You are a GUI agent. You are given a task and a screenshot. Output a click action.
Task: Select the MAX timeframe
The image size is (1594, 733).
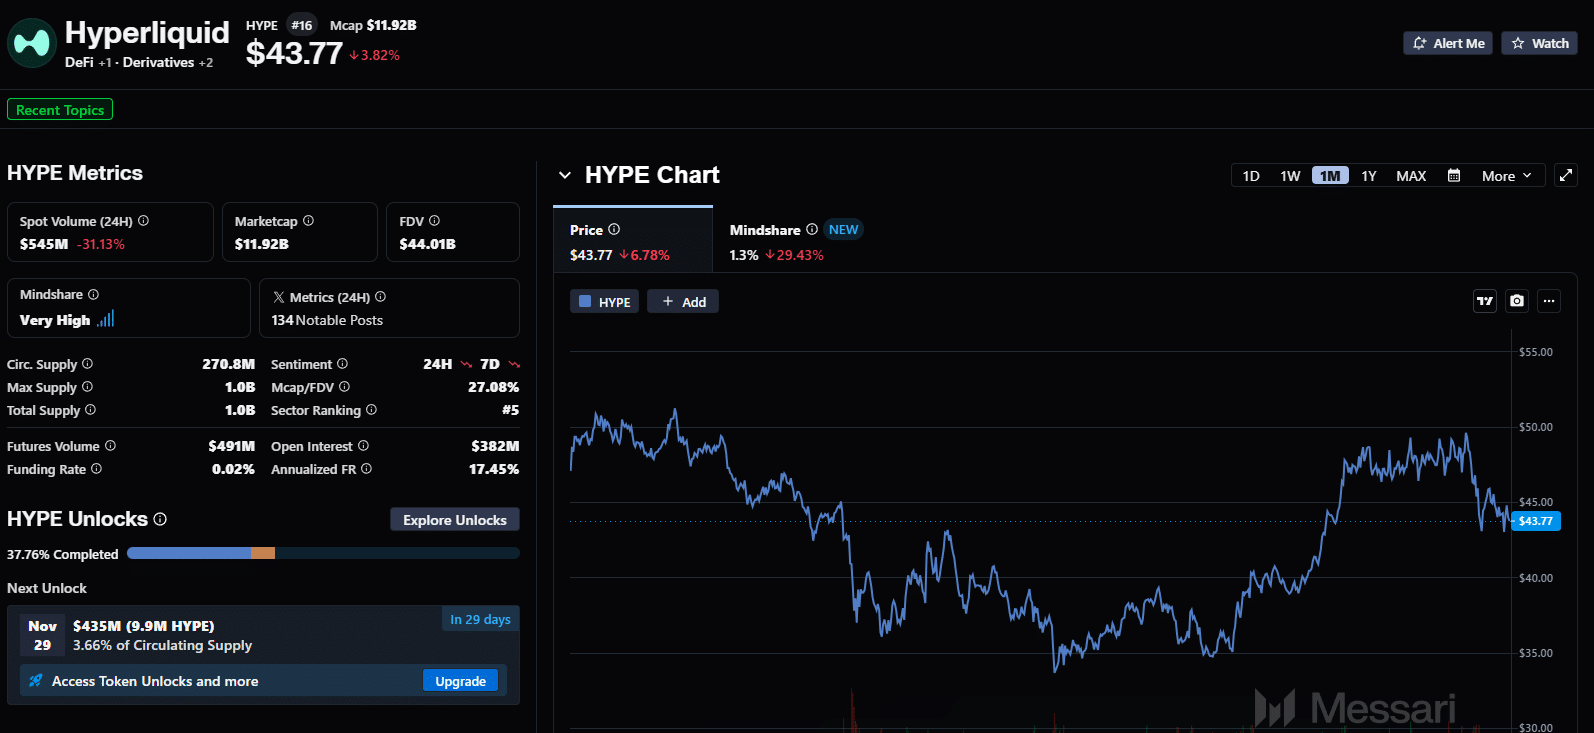[x=1411, y=176]
